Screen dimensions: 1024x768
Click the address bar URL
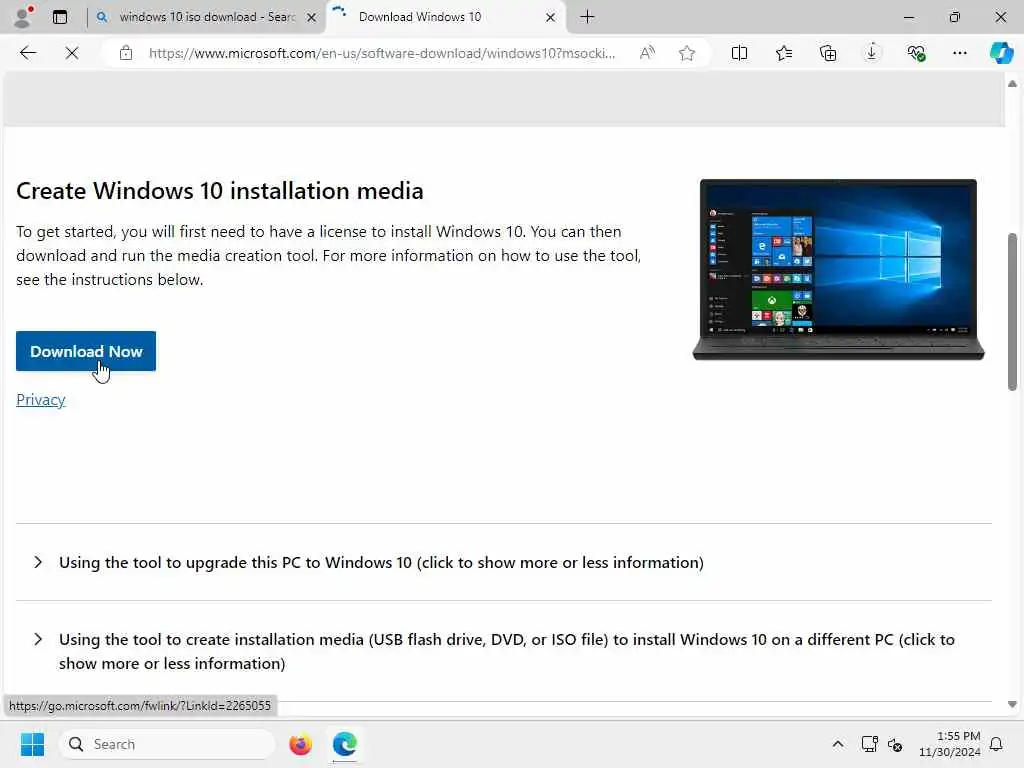coord(381,53)
